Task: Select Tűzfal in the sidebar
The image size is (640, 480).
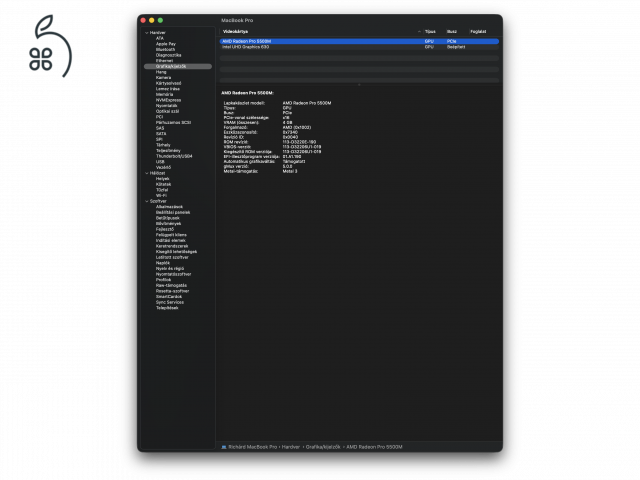Action: 162,190
